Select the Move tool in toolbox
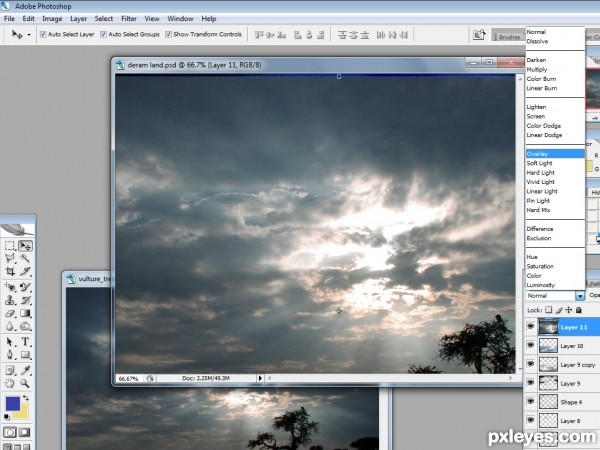This screenshot has height=450, width=600. click(x=25, y=246)
